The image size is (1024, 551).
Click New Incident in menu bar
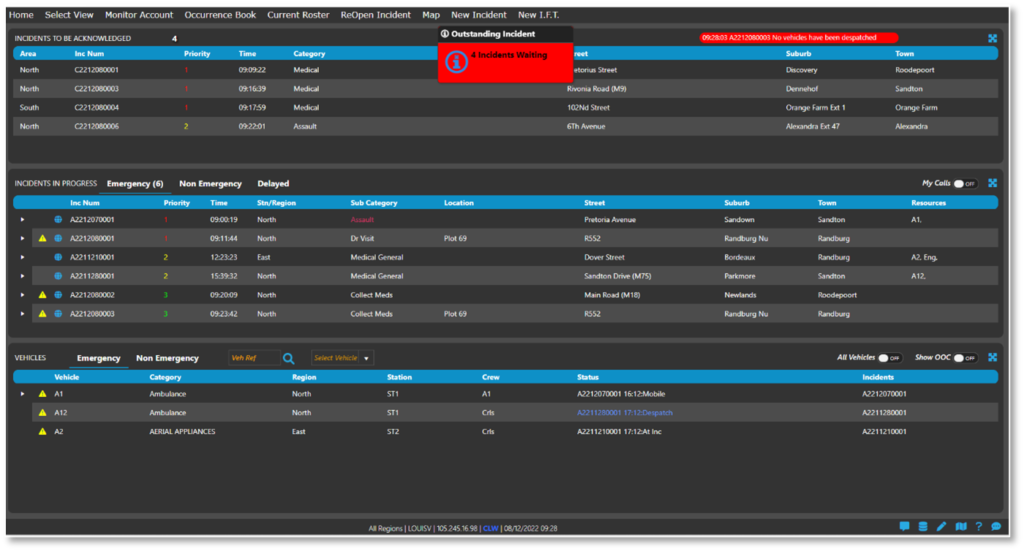coord(479,15)
